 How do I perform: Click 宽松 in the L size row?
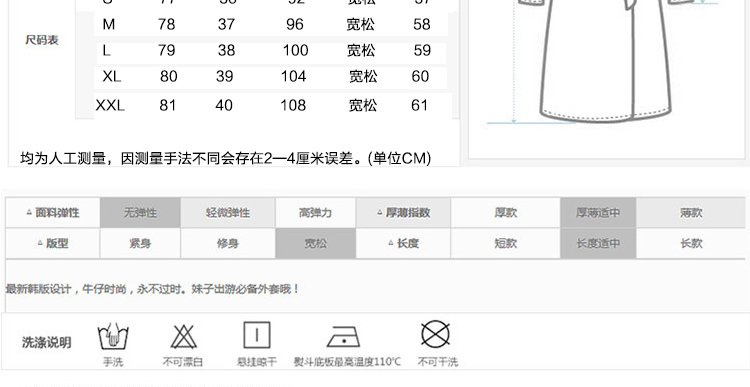tap(361, 50)
